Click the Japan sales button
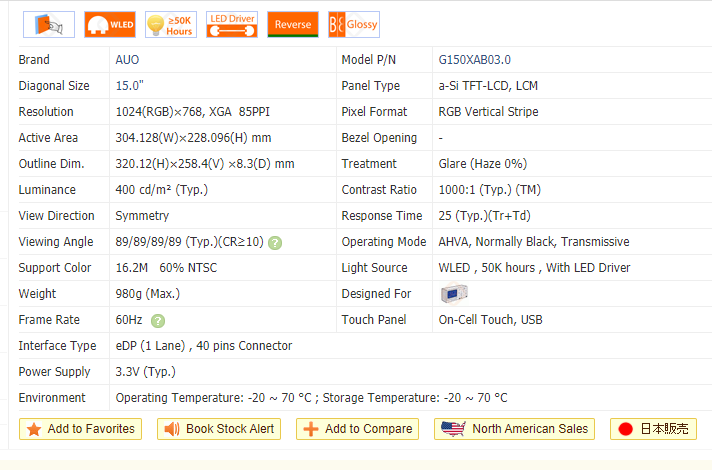The width and height of the screenshot is (712, 470). [x=653, y=429]
